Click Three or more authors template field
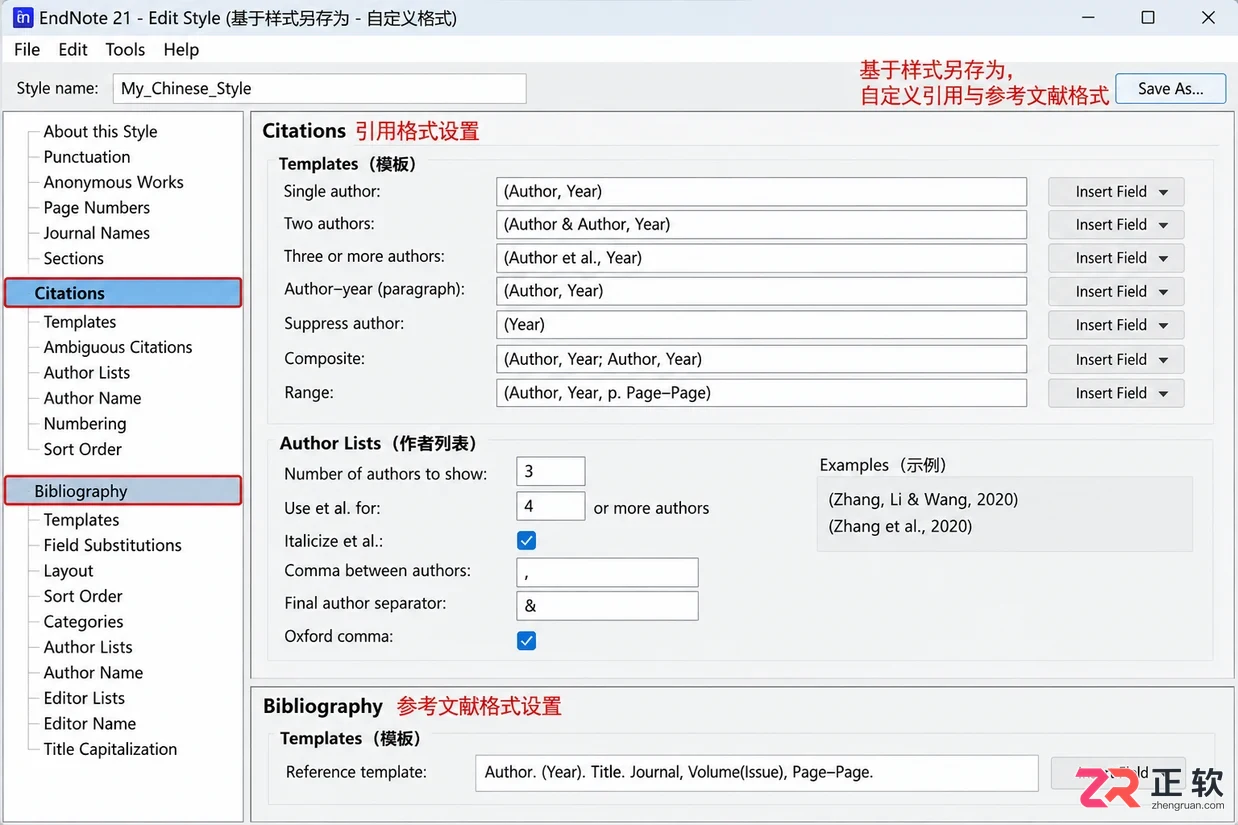 click(x=761, y=258)
